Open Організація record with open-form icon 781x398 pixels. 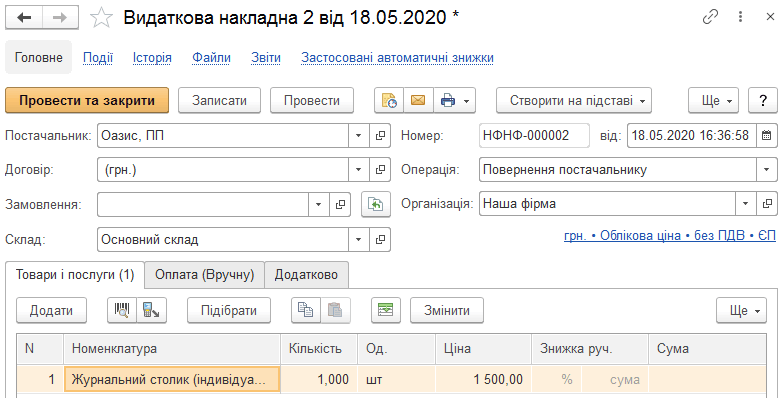767,204
